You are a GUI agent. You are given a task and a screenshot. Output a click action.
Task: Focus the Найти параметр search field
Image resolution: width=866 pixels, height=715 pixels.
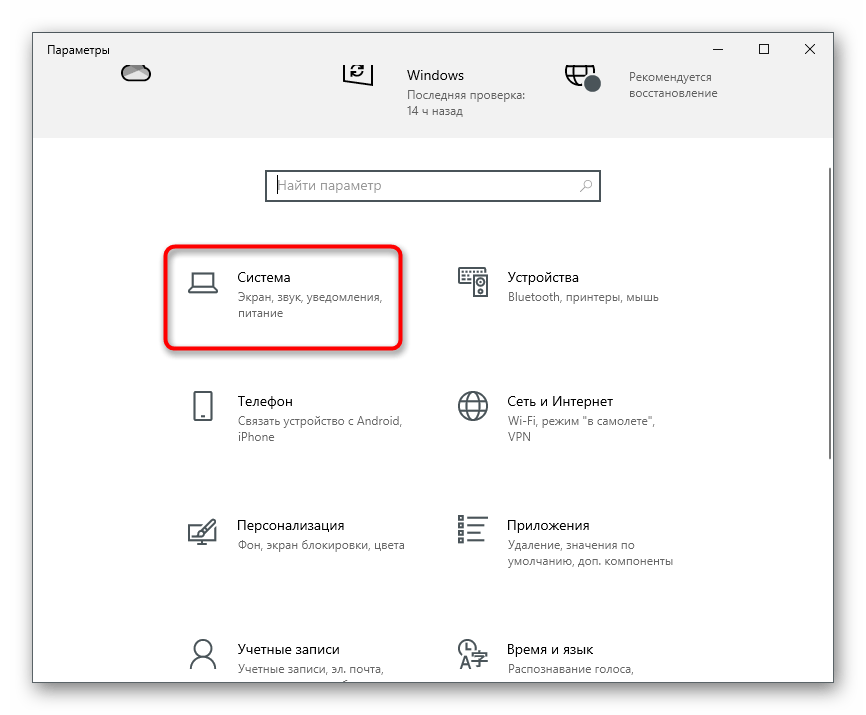[x=420, y=186]
